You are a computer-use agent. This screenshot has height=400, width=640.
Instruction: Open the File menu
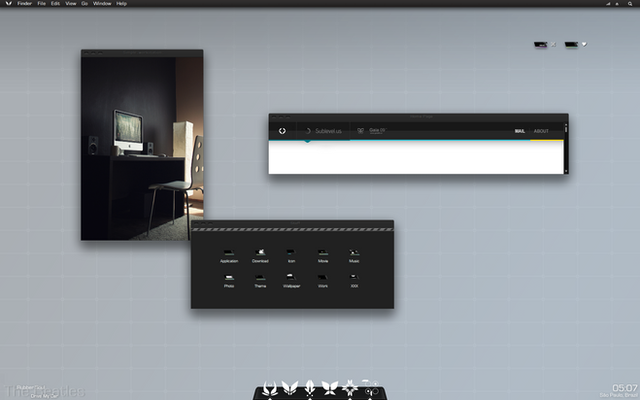click(x=41, y=3)
